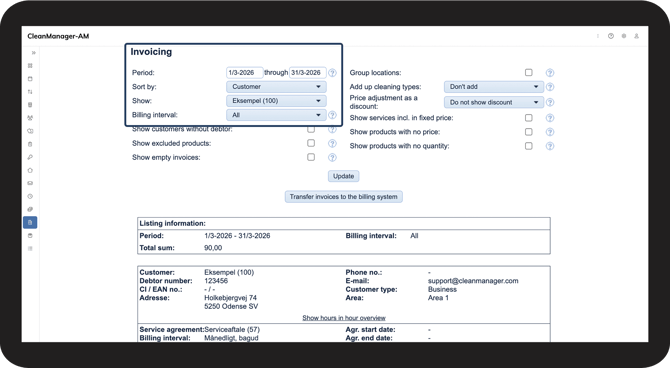Open the Billing interval All dropdown

tap(276, 115)
